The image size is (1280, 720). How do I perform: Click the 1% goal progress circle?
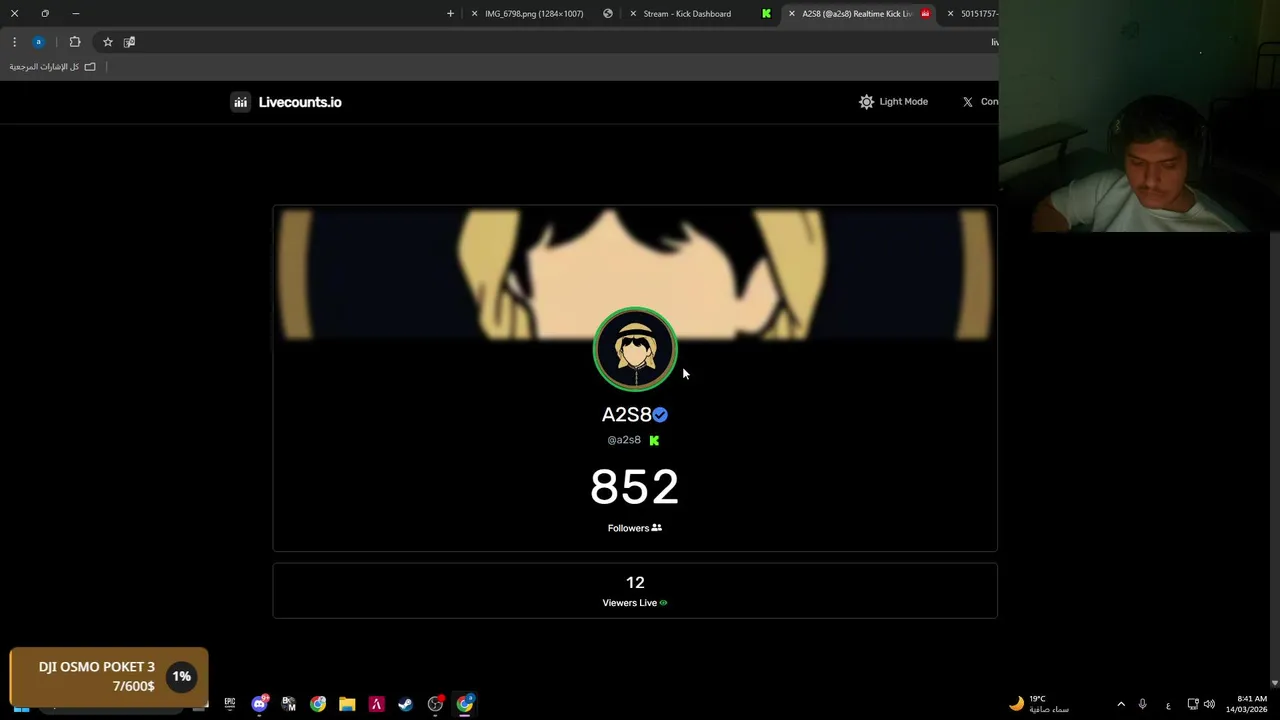pos(181,676)
